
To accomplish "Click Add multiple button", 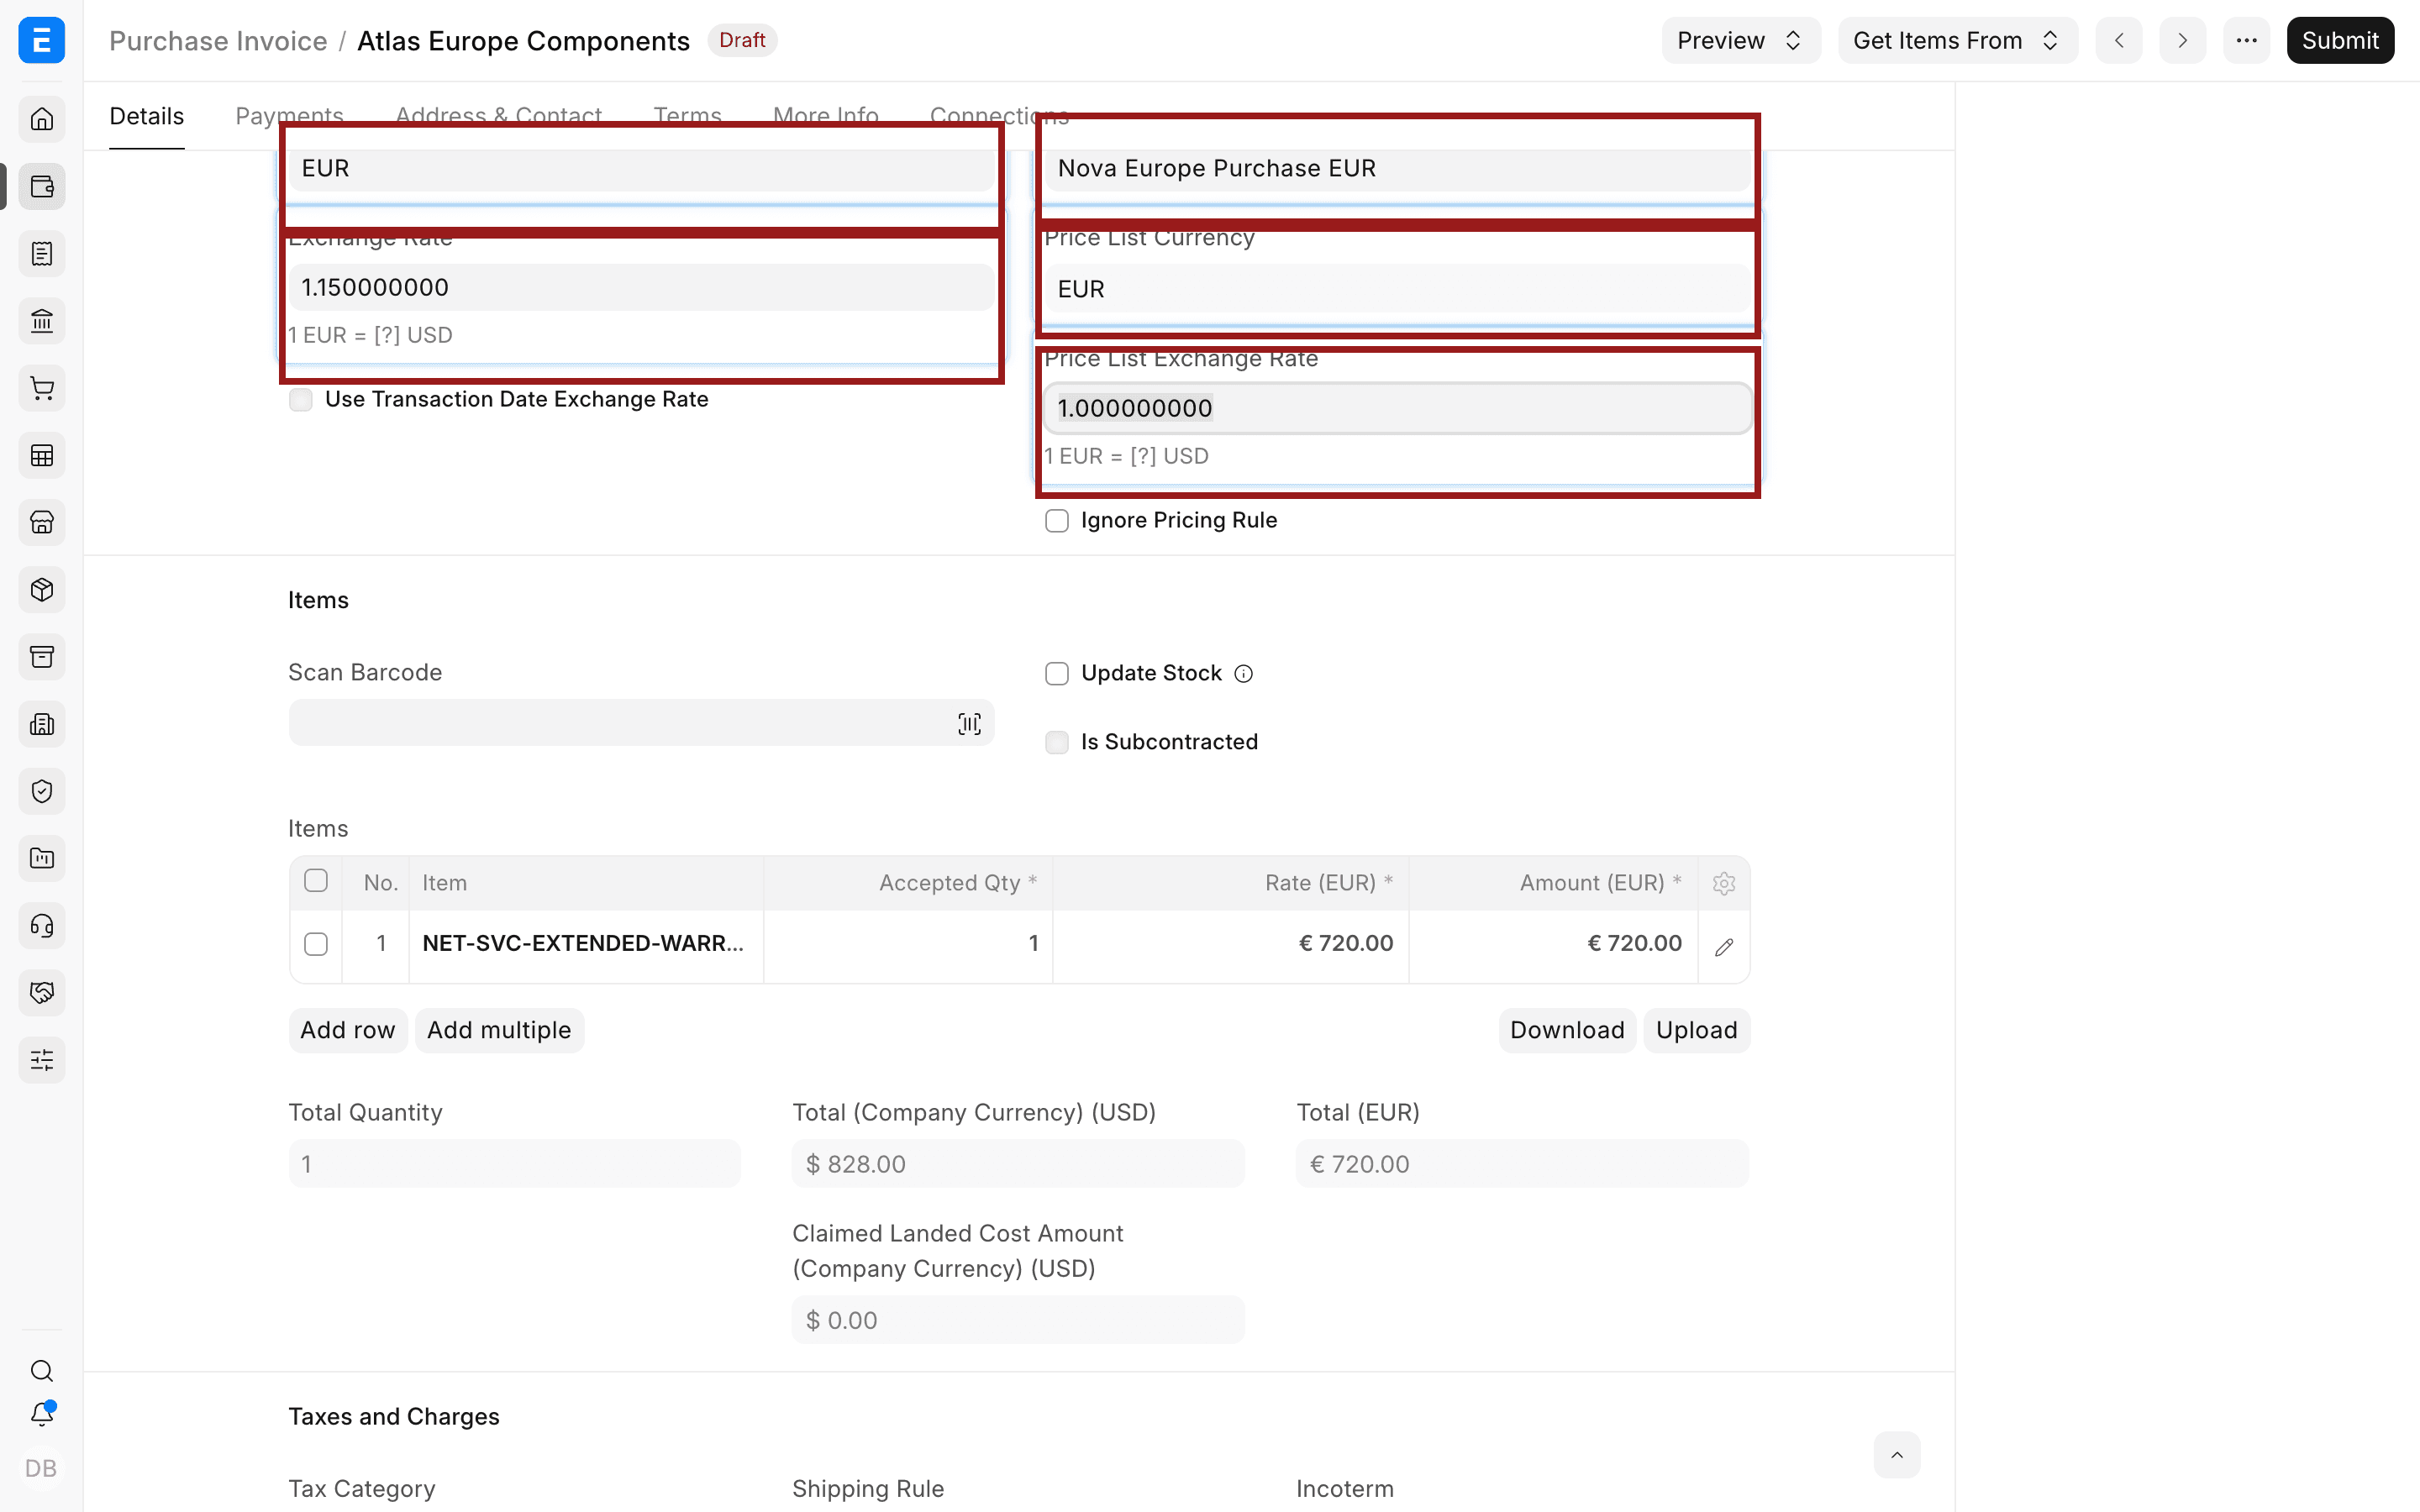I will click(x=498, y=1030).
